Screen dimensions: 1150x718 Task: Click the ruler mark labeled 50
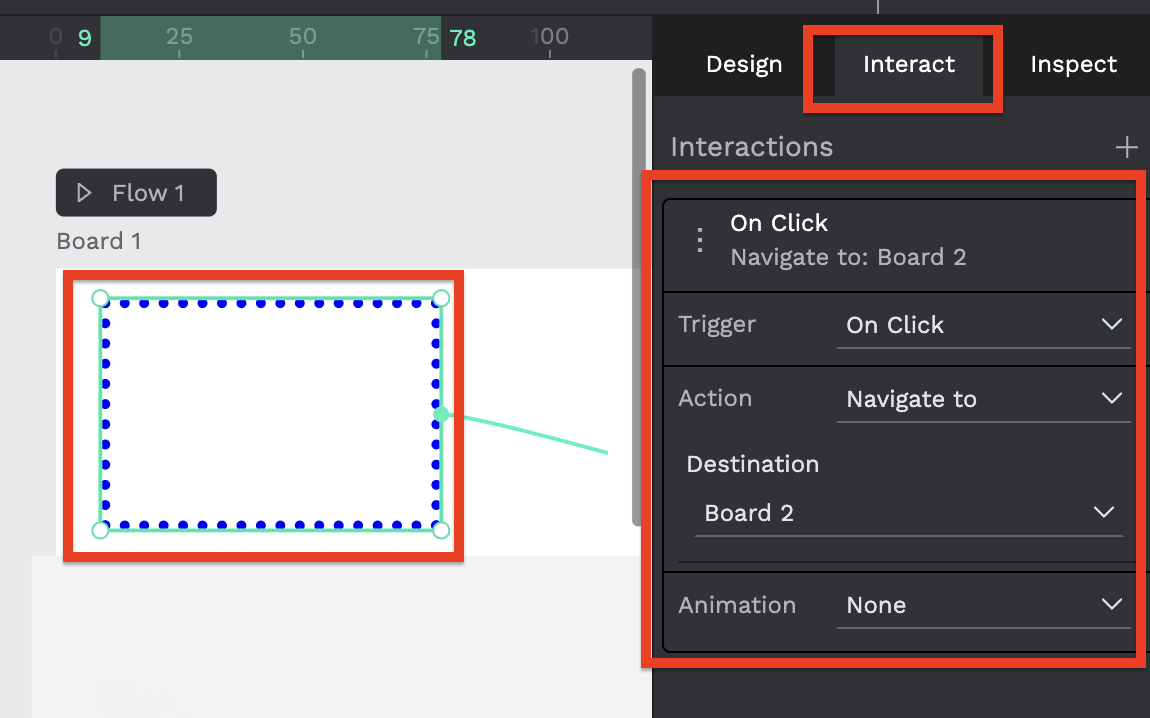tap(302, 37)
